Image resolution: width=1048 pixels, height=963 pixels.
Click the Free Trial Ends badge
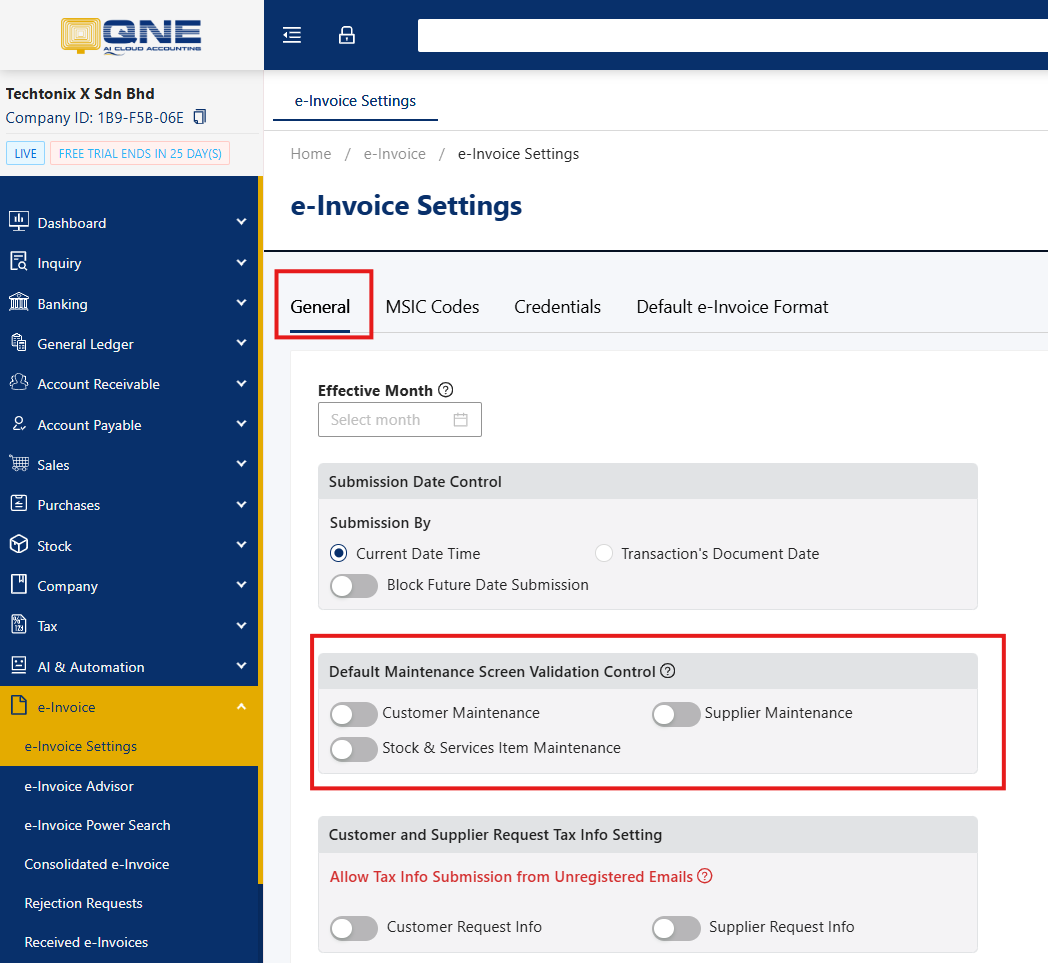coord(140,153)
